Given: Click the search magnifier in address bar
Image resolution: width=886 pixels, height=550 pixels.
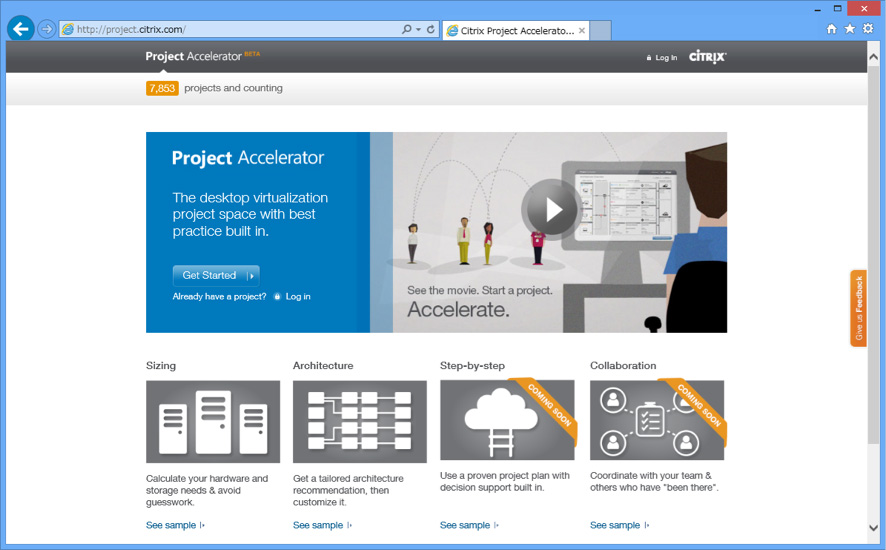Looking at the screenshot, I should tap(406, 29).
